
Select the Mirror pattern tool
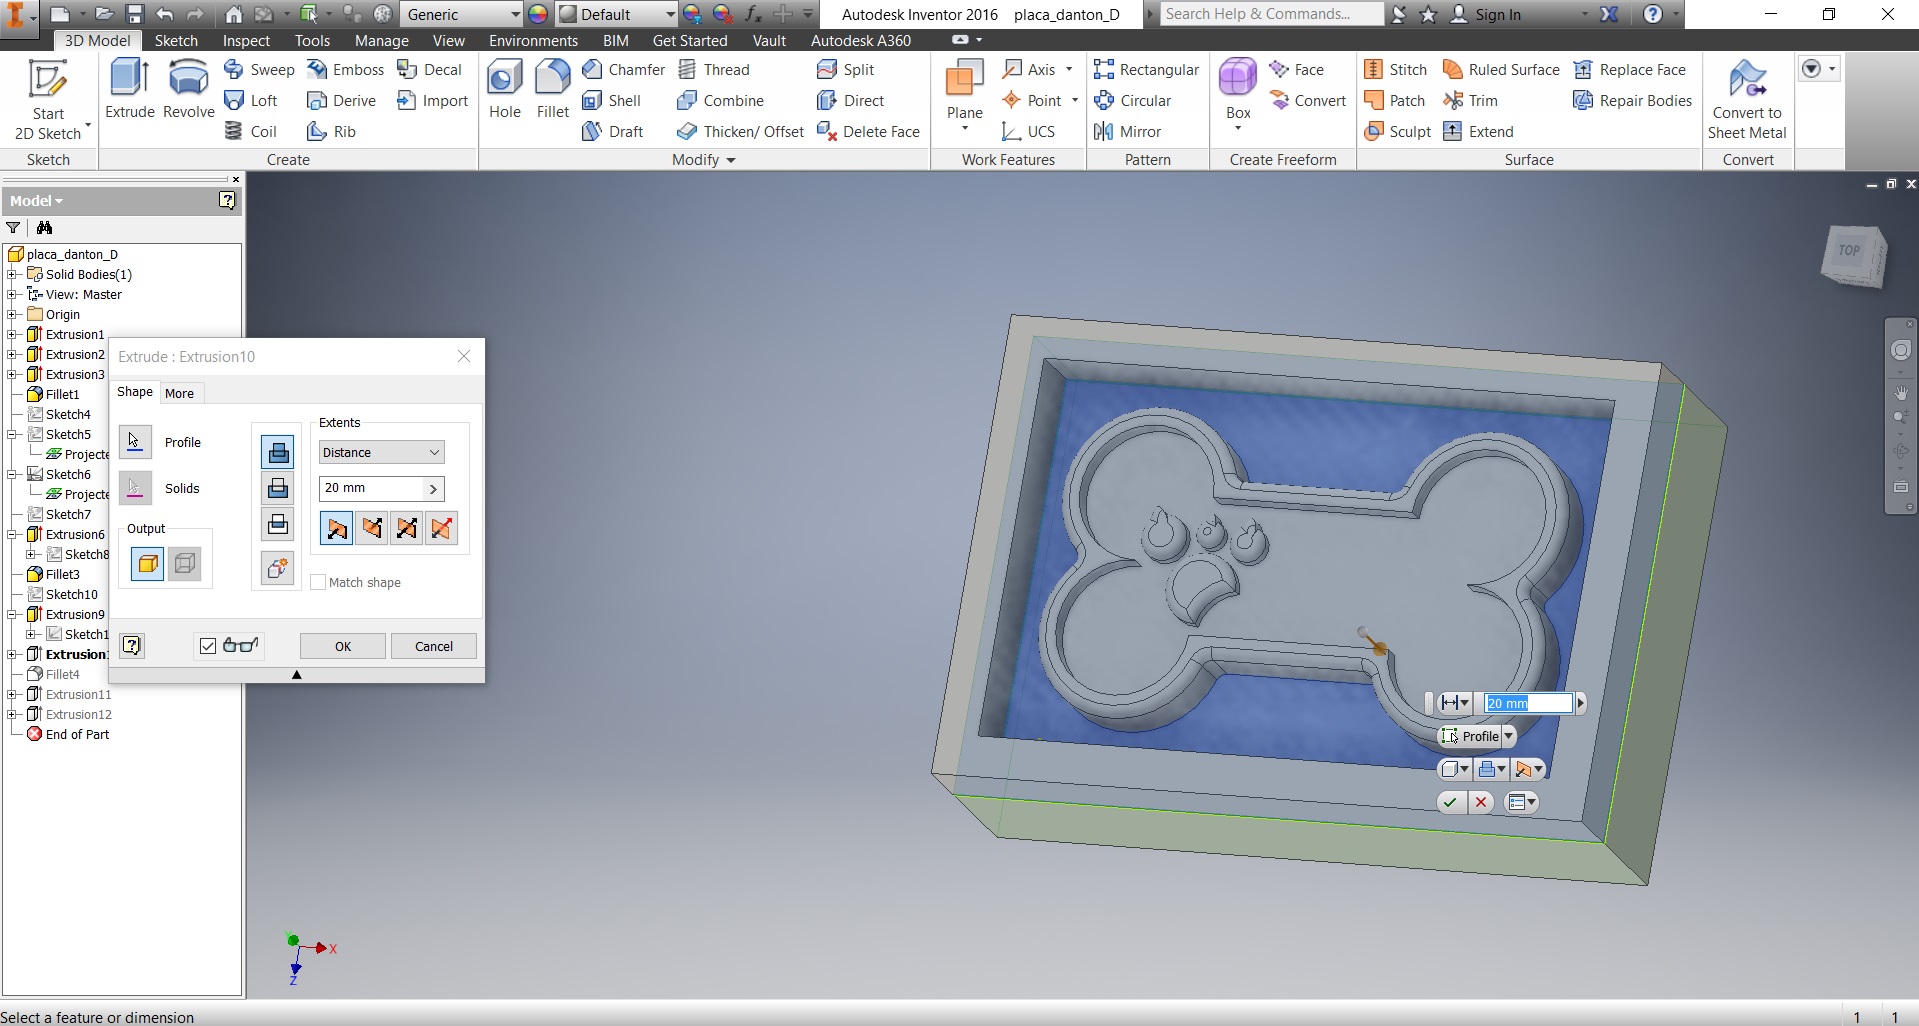tap(1127, 131)
